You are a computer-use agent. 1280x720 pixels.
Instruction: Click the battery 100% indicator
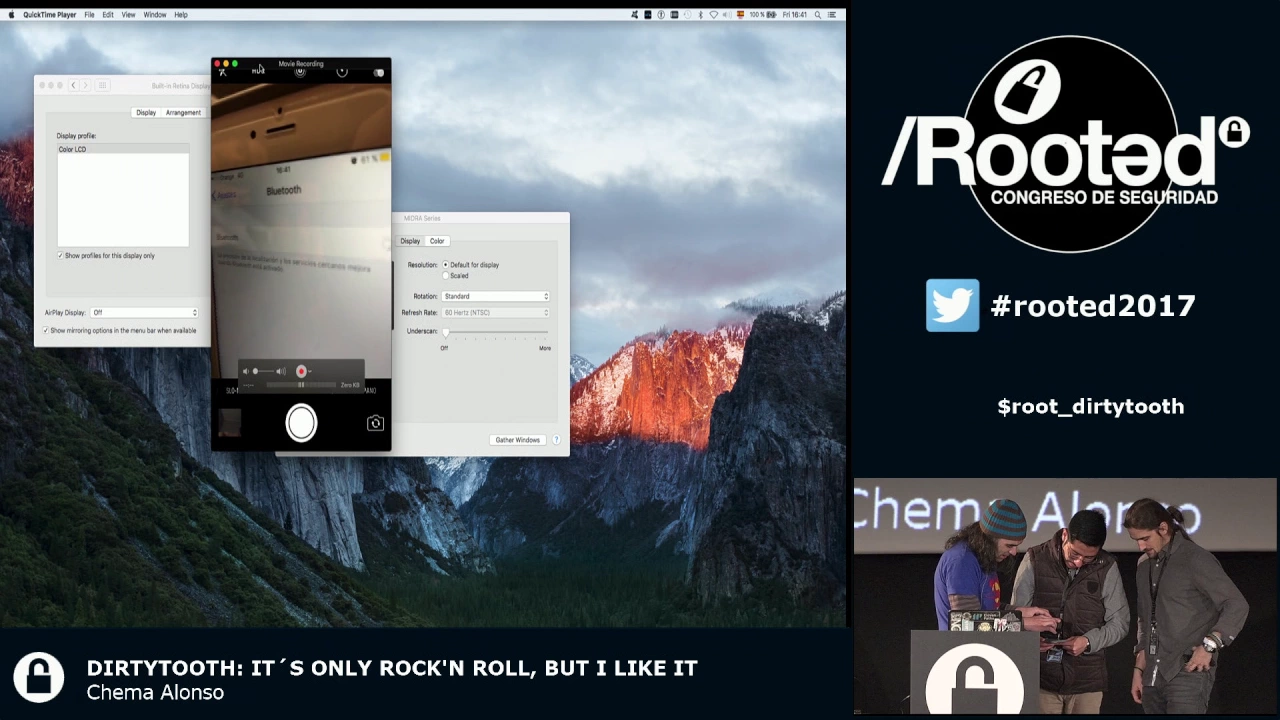763,15
